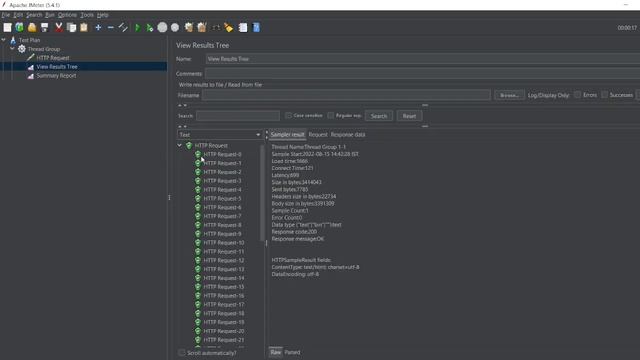Clear results with the Clear icon

click(189, 27)
